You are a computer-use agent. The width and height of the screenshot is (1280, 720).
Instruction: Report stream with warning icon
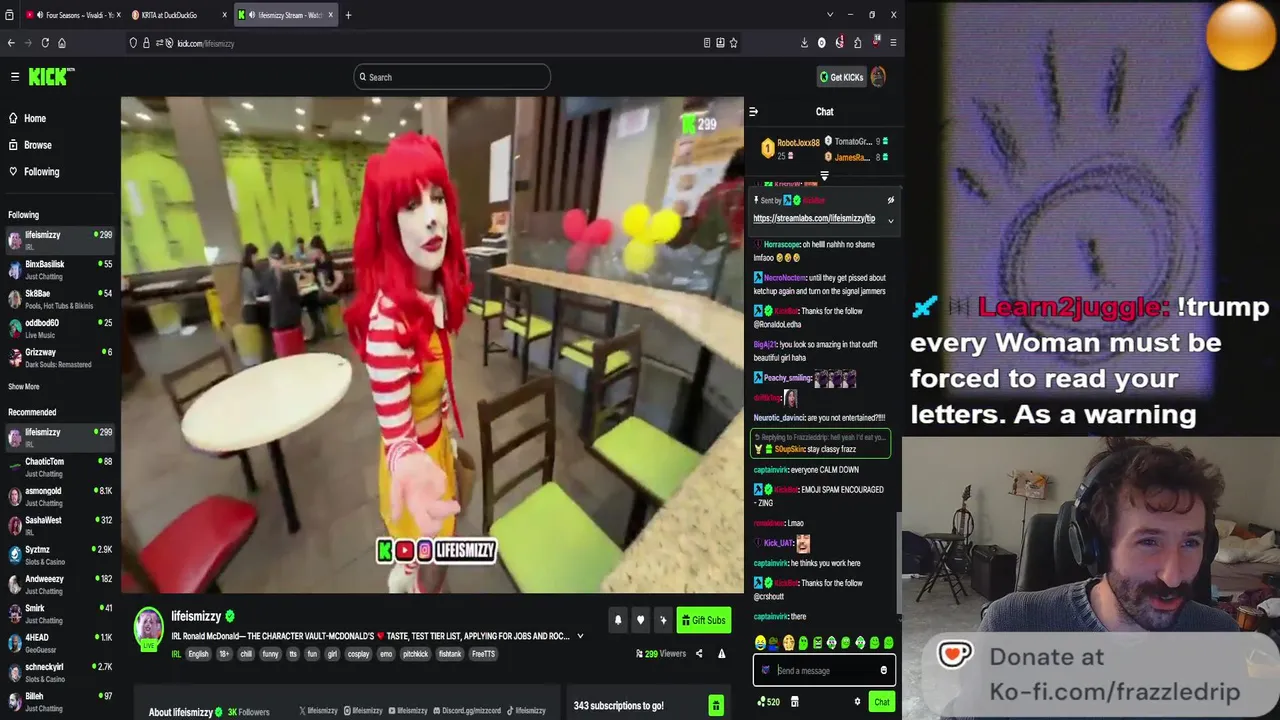[x=721, y=654]
